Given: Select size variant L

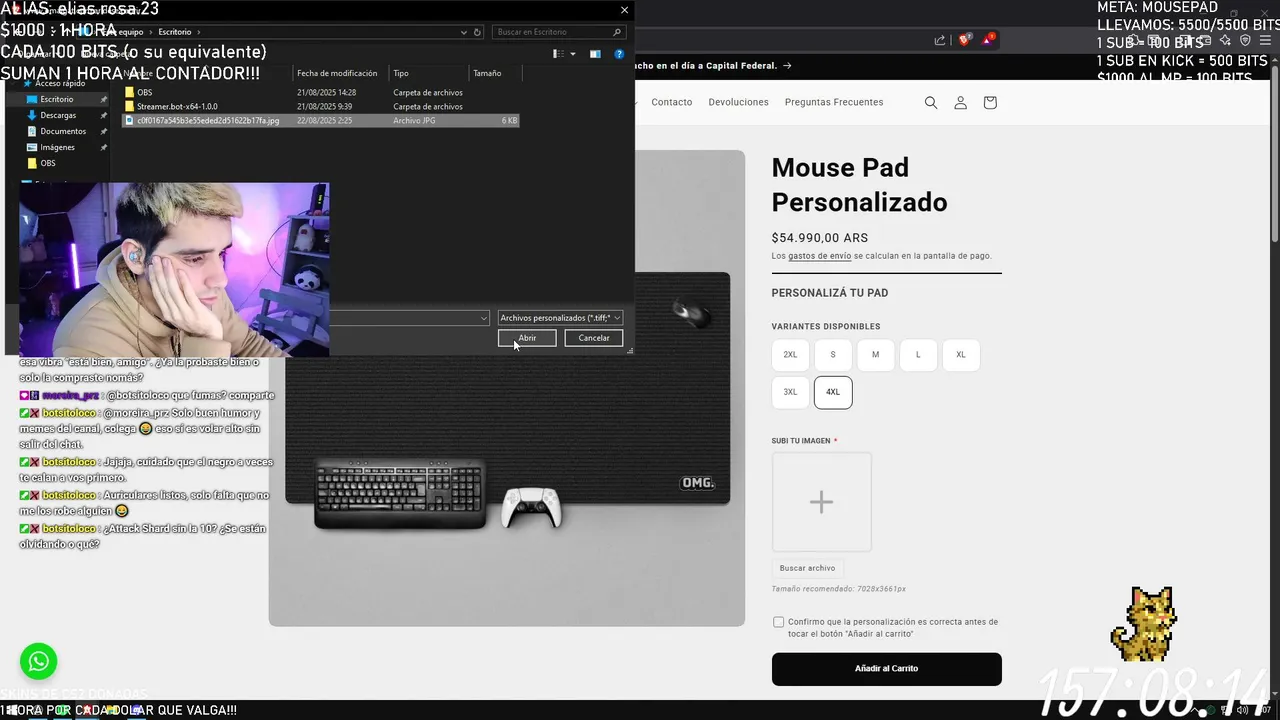Looking at the screenshot, I should click(918, 355).
